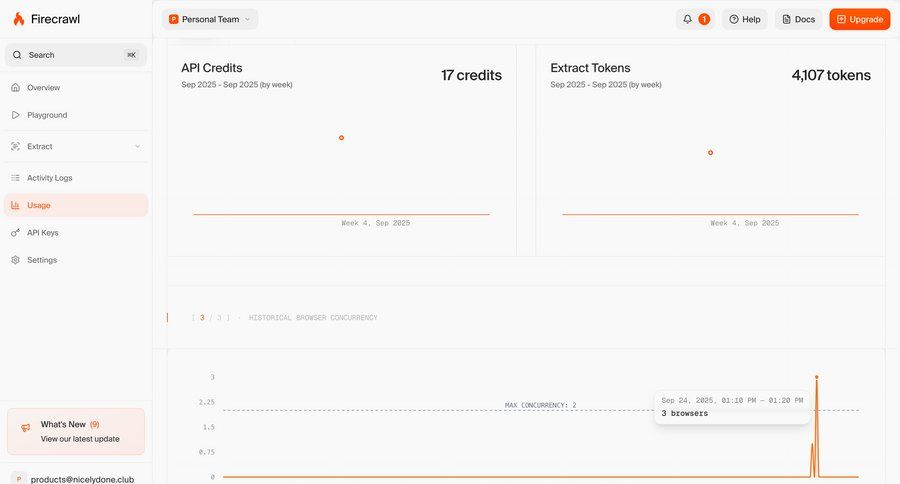
Task: Open the Personal Team dropdown
Action: coord(210,19)
